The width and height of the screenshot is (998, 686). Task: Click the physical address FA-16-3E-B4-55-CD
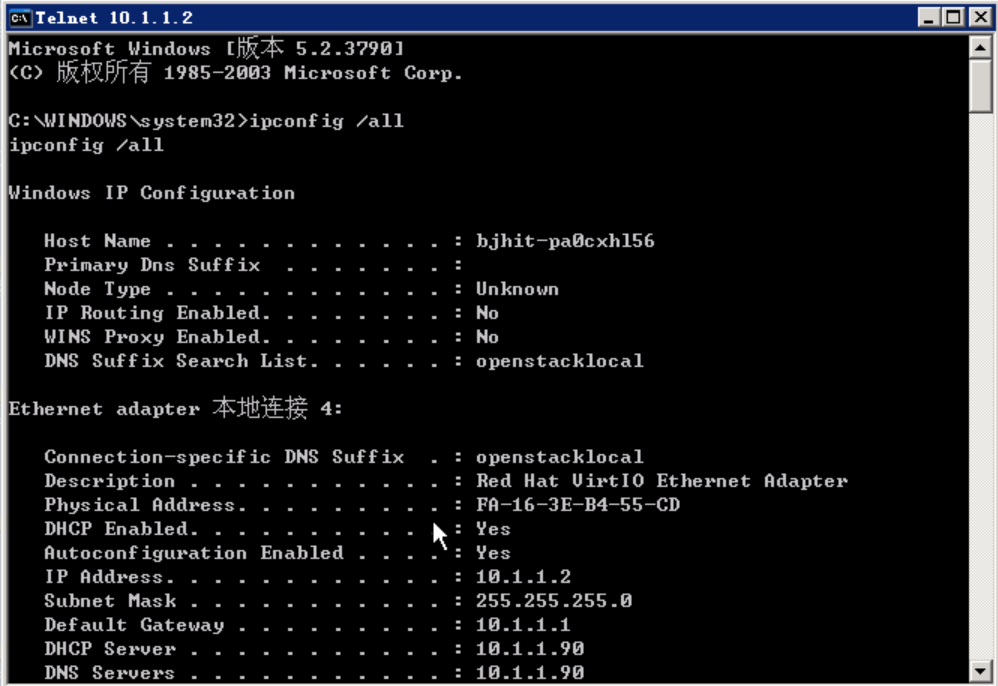578,505
